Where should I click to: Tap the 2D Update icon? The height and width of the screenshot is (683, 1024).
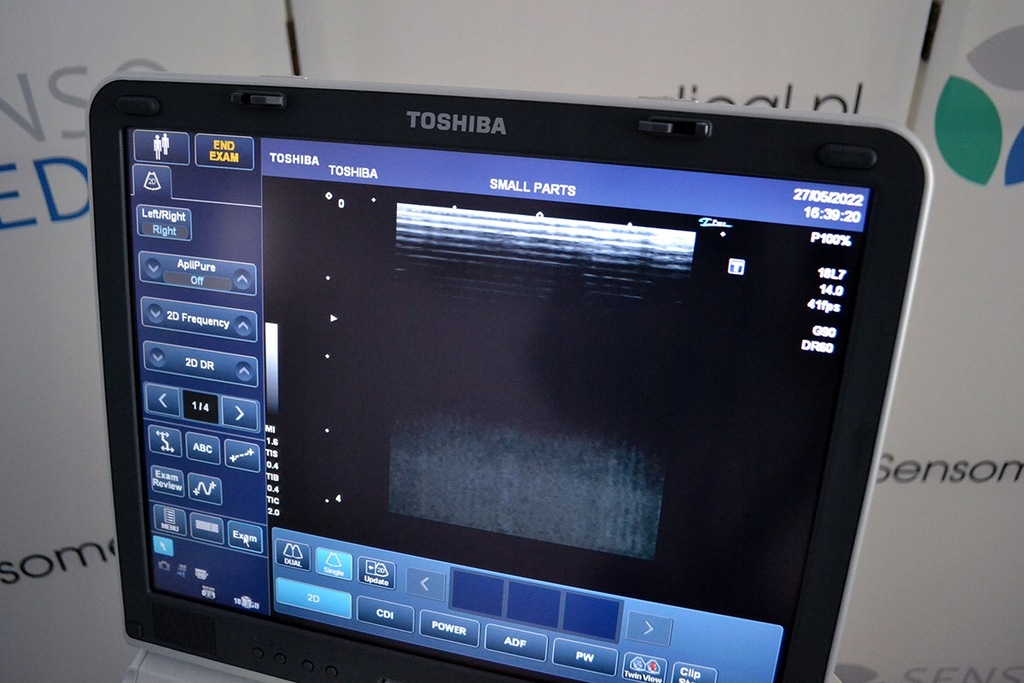(376, 573)
